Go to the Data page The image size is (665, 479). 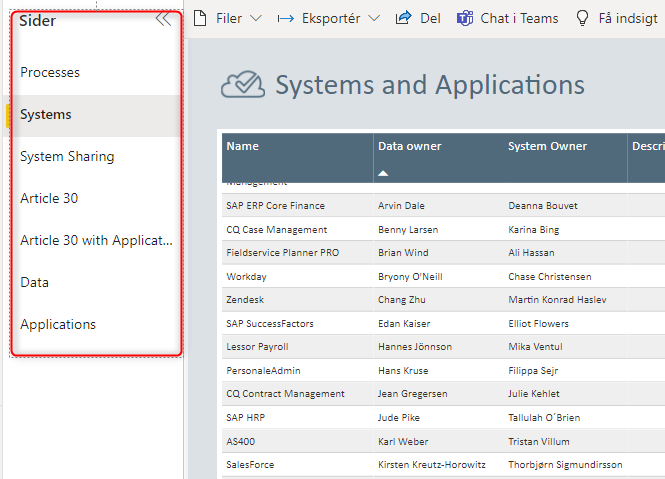click(x=34, y=283)
